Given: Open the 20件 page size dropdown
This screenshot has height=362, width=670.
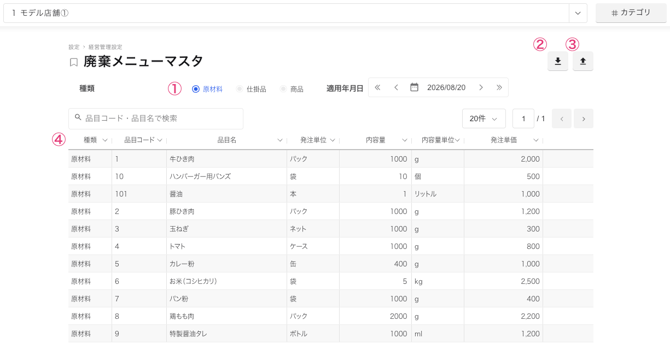Looking at the screenshot, I should tap(484, 118).
